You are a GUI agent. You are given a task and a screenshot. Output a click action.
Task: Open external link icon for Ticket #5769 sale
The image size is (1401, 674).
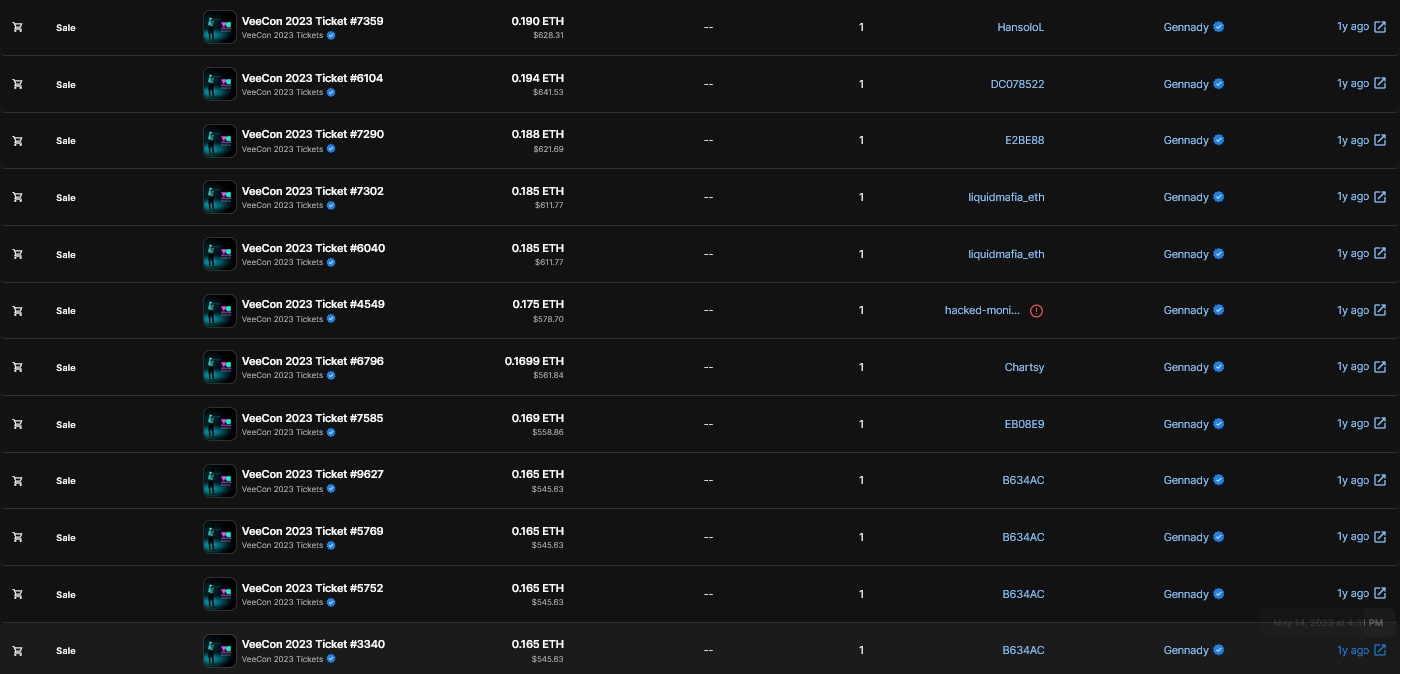(x=1380, y=536)
